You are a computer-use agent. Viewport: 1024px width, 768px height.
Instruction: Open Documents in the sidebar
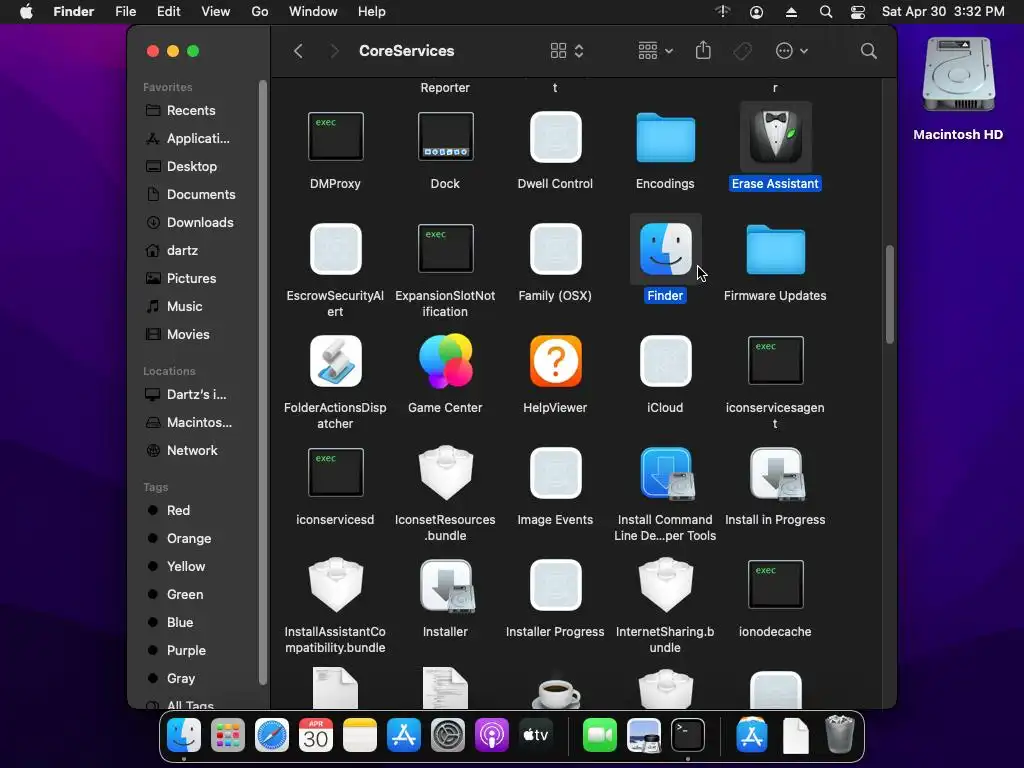click(x=200, y=195)
